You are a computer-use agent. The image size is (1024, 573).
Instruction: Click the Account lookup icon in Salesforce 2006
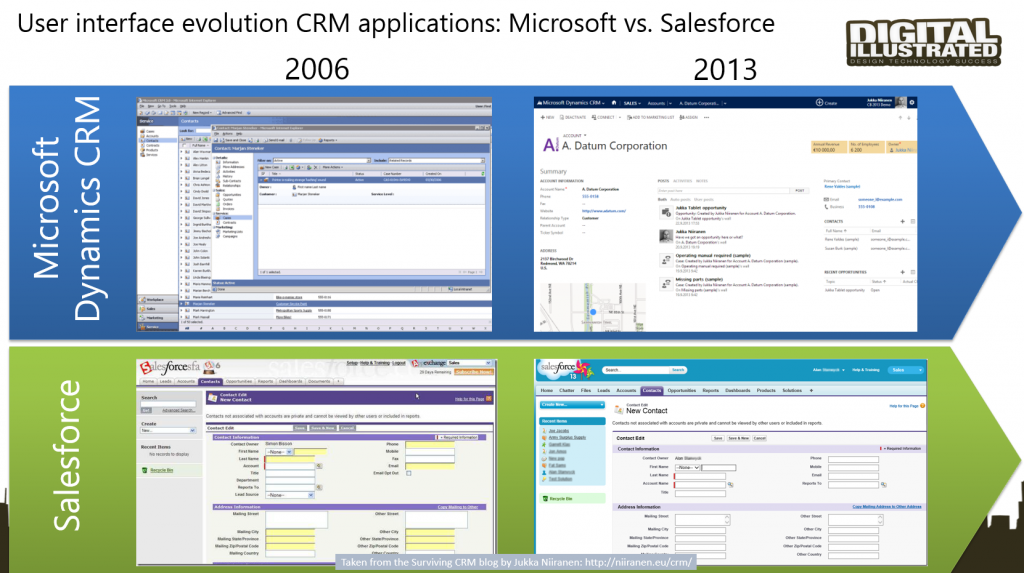(319, 466)
